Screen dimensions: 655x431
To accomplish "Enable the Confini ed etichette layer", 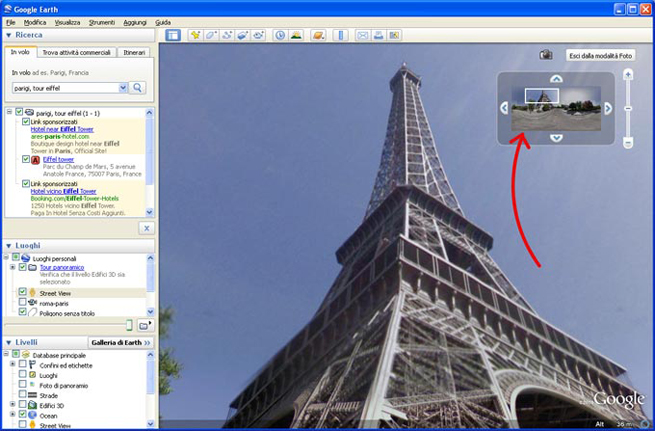I will pyautogui.click(x=23, y=364).
